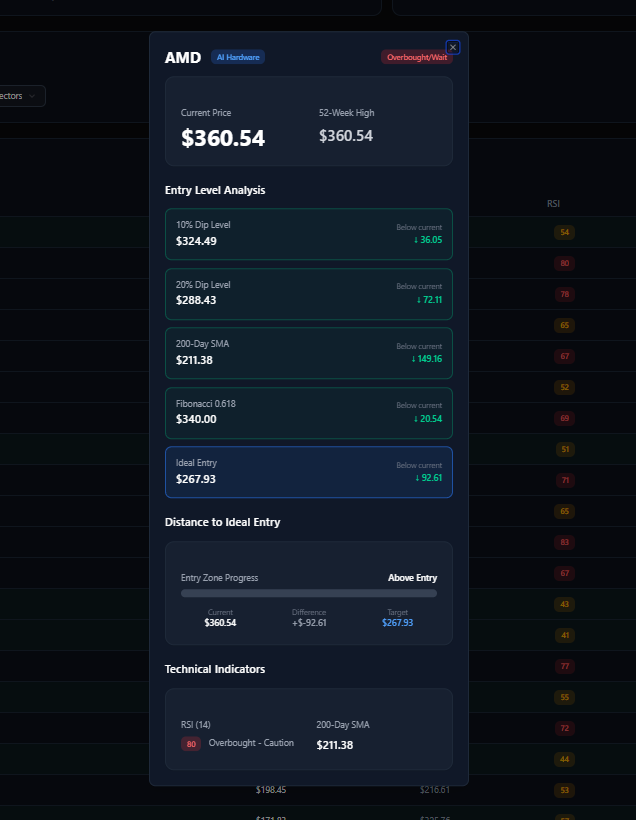Click the RSI column header in background table

553,204
